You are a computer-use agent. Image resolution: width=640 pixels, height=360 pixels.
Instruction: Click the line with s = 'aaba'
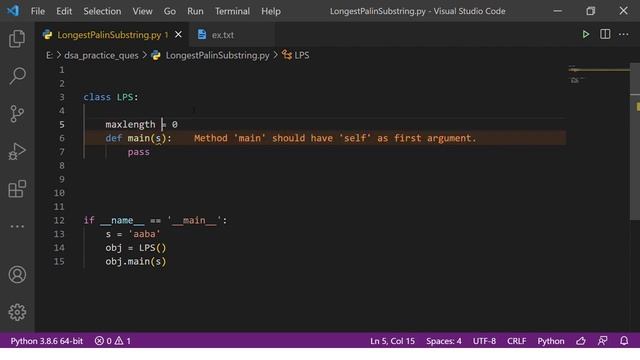(x=133, y=234)
